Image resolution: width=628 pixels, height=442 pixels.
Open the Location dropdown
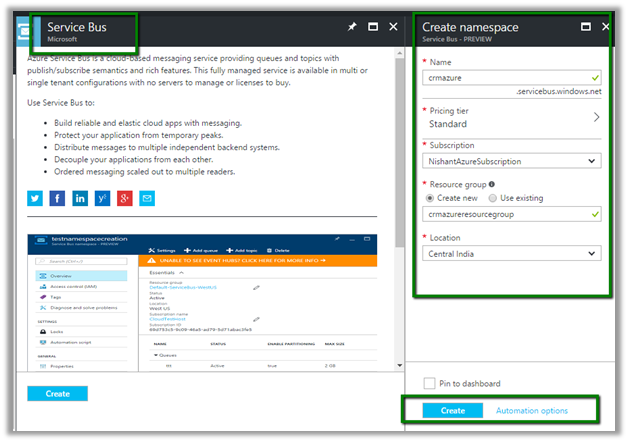(x=511, y=253)
